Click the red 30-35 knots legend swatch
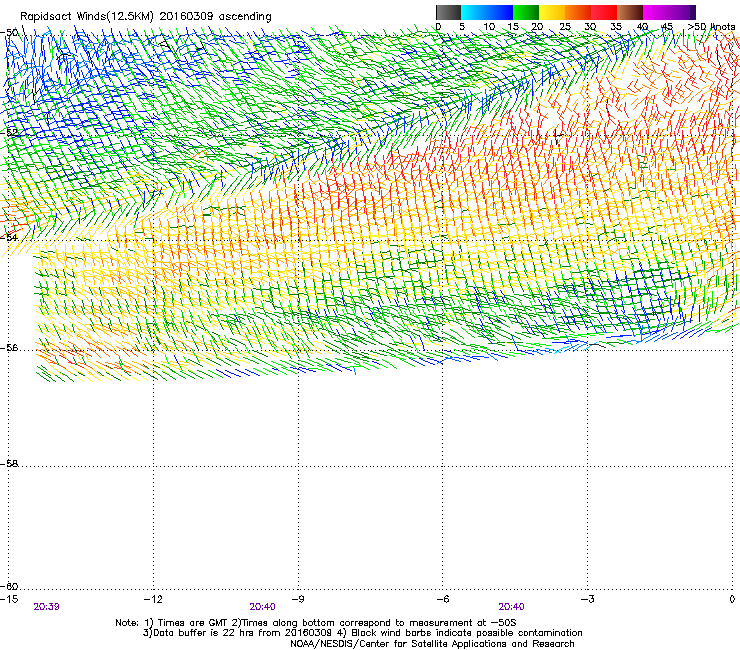The image size is (740, 650). (x=604, y=12)
